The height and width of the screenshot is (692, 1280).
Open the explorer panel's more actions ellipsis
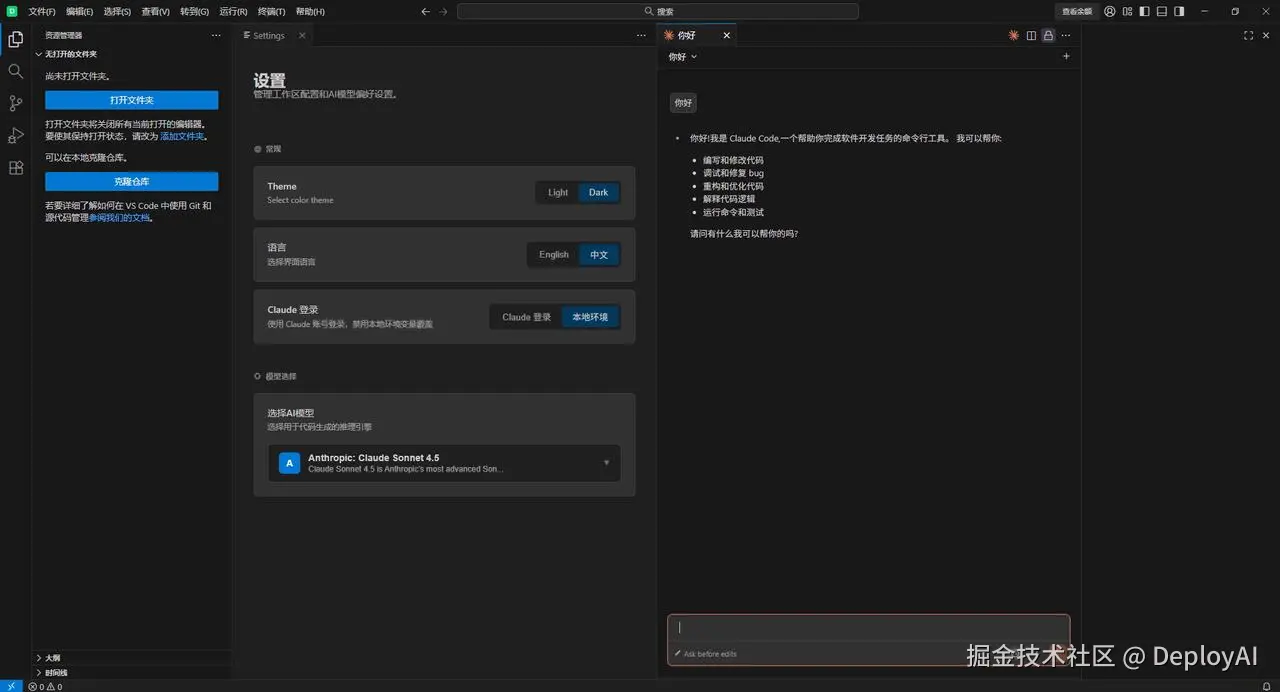[x=216, y=35]
